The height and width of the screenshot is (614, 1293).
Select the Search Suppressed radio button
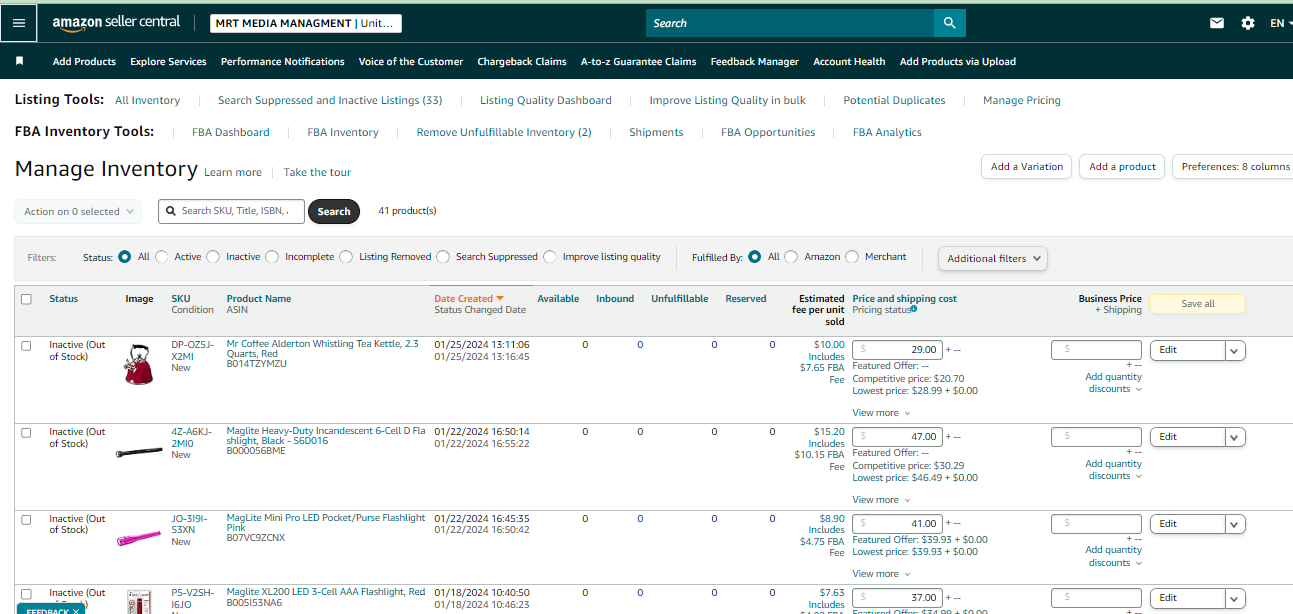coord(443,257)
